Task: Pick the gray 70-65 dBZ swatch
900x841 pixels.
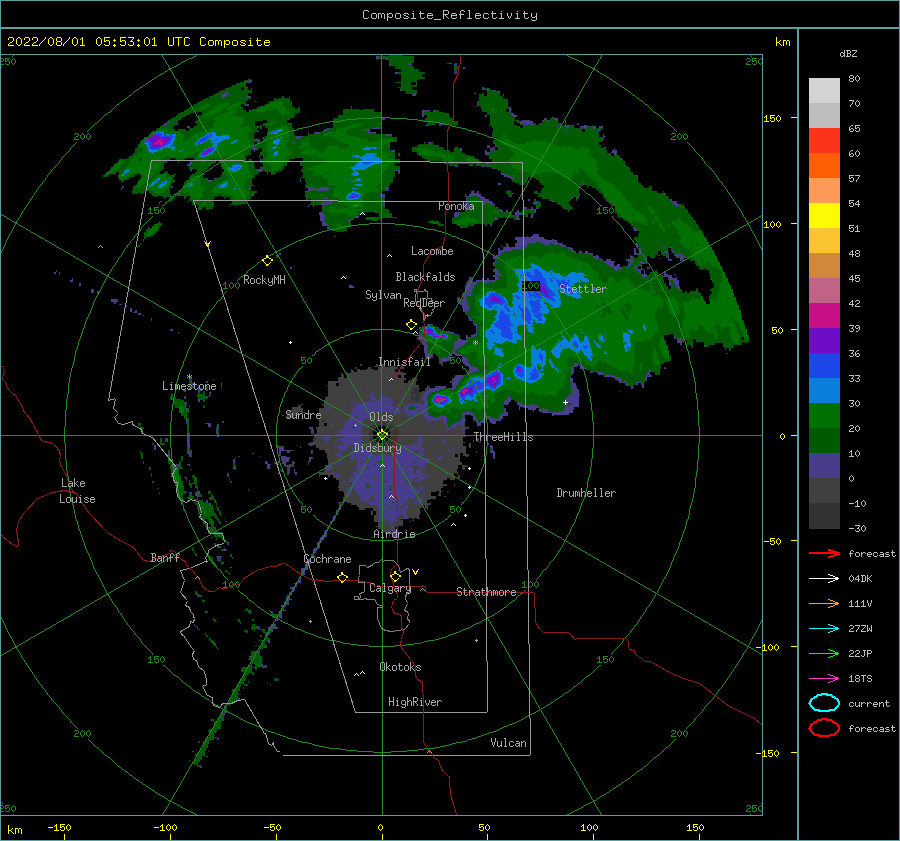Action: coord(824,115)
